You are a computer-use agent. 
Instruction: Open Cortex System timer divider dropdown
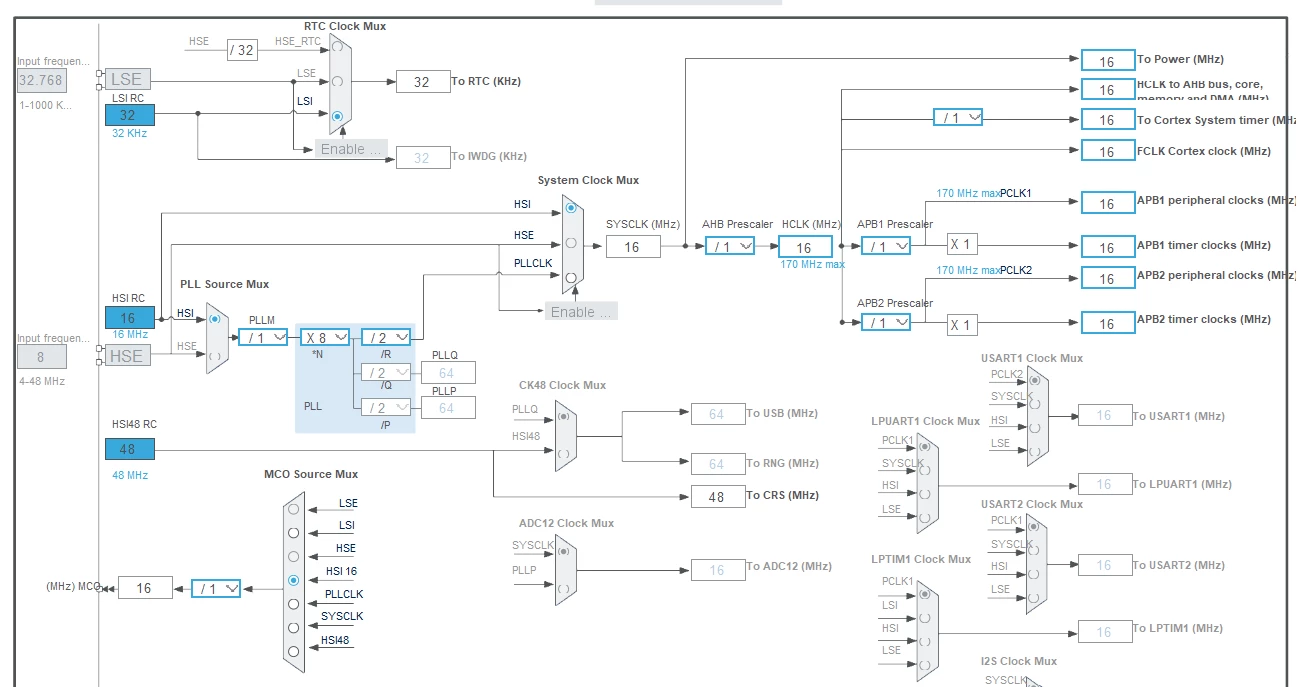click(958, 118)
